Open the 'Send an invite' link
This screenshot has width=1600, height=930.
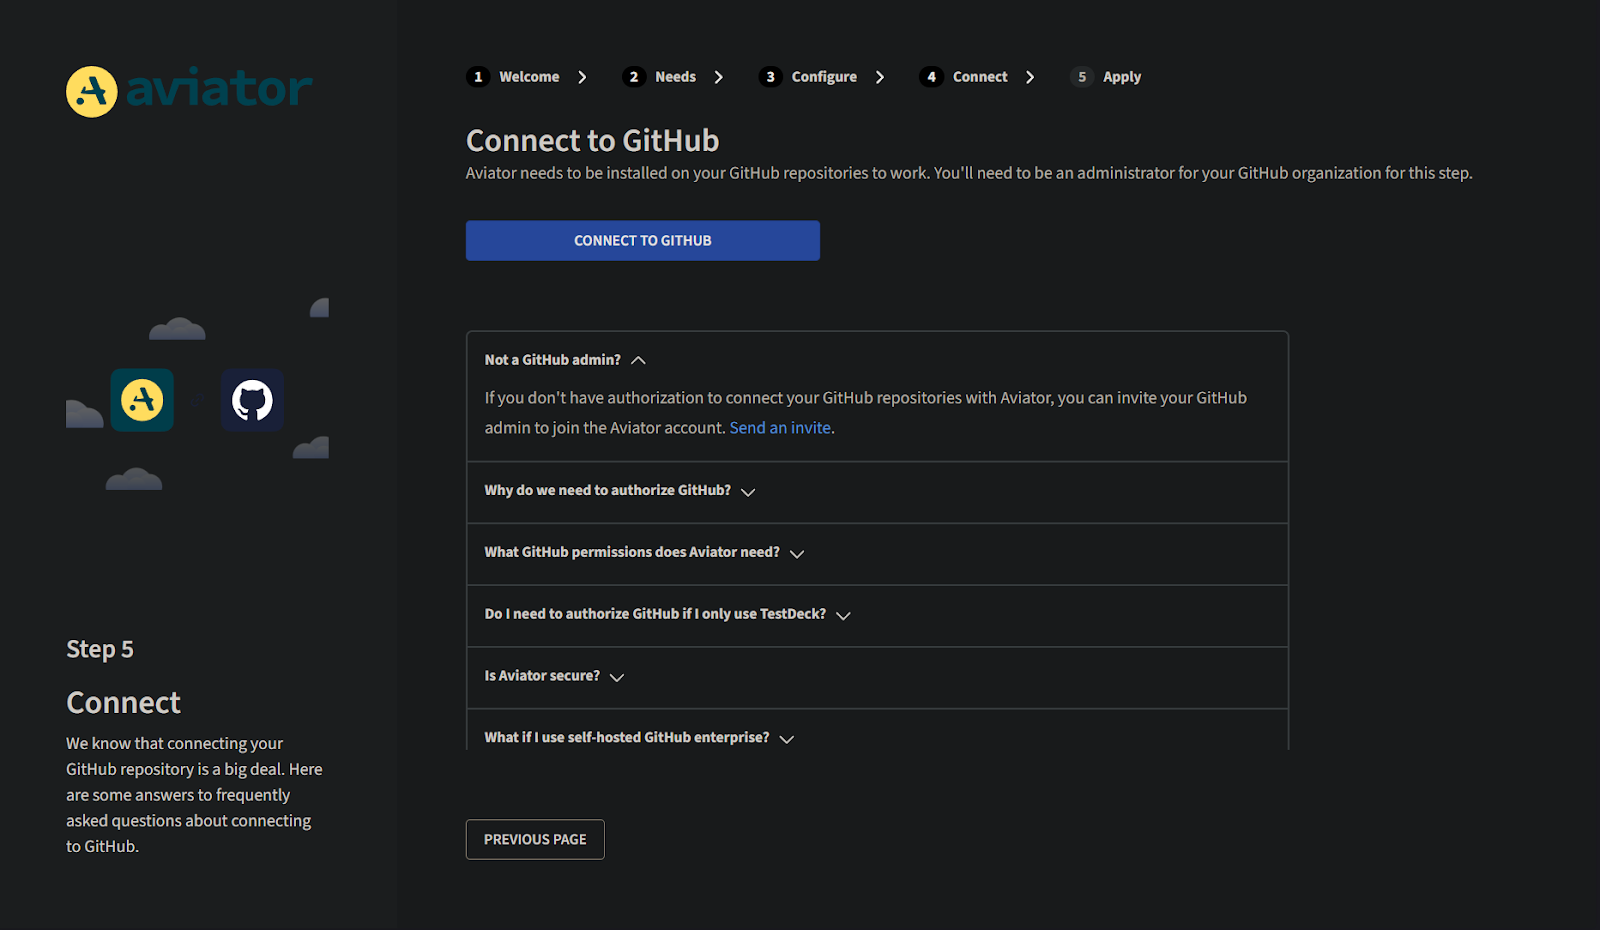click(780, 428)
